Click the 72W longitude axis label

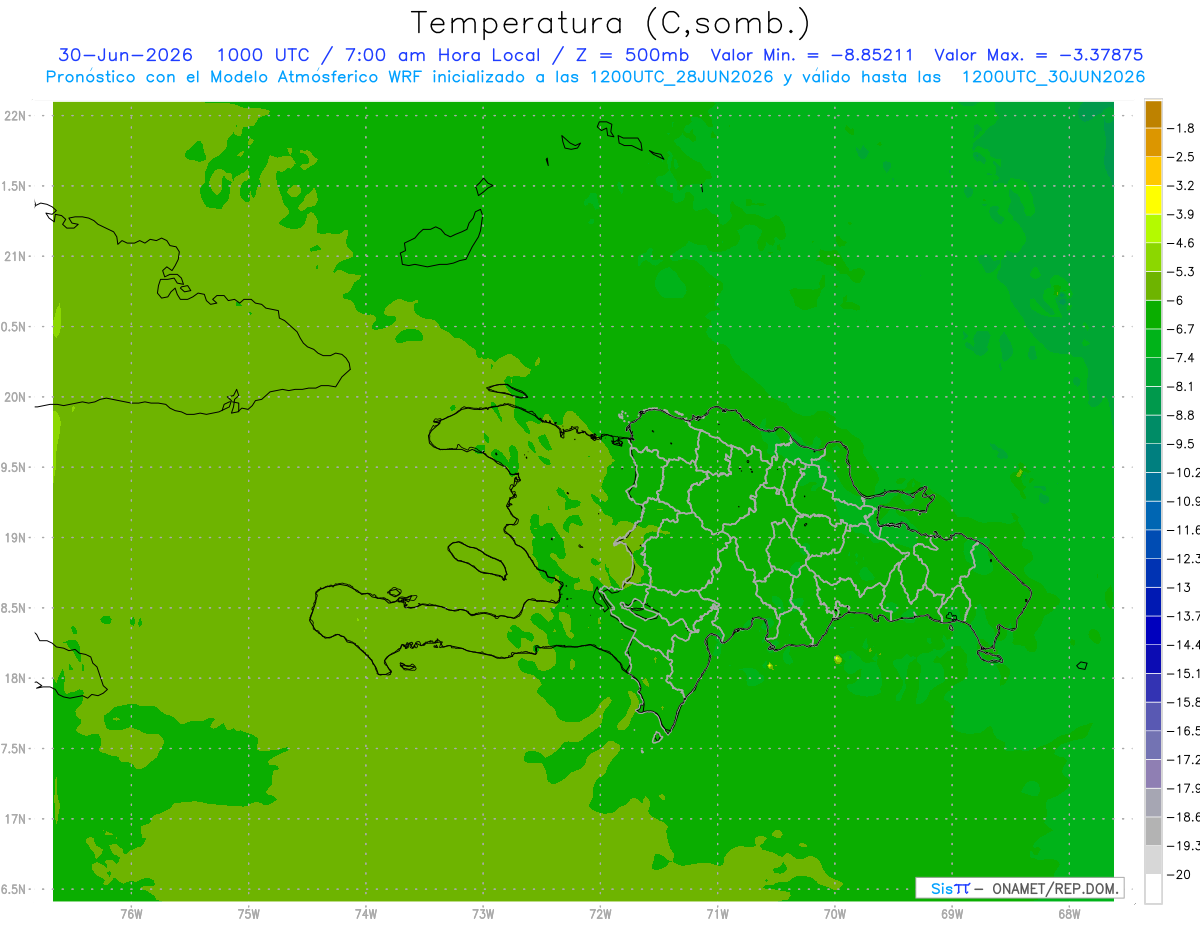[x=601, y=913]
